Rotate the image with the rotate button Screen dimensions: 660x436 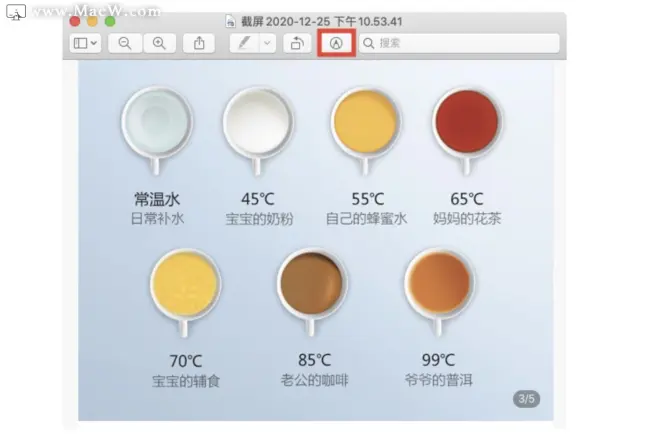297,43
